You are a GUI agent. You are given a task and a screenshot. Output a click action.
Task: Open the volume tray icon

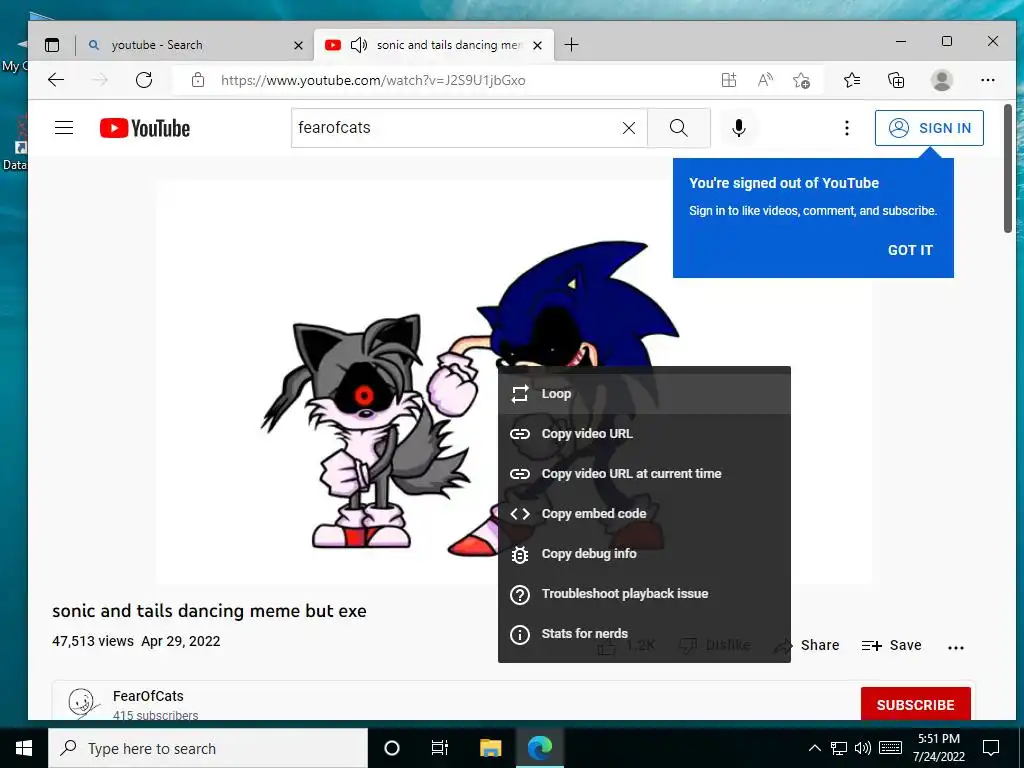tap(863, 748)
